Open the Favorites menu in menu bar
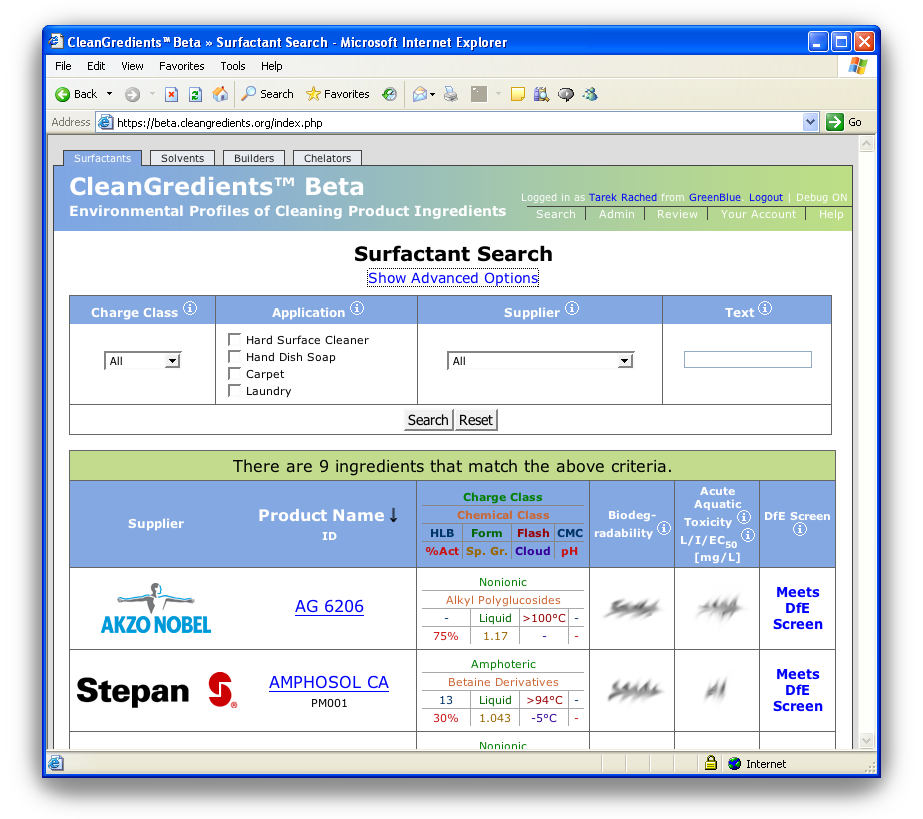The height and width of the screenshot is (819, 923). (x=182, y=66)
